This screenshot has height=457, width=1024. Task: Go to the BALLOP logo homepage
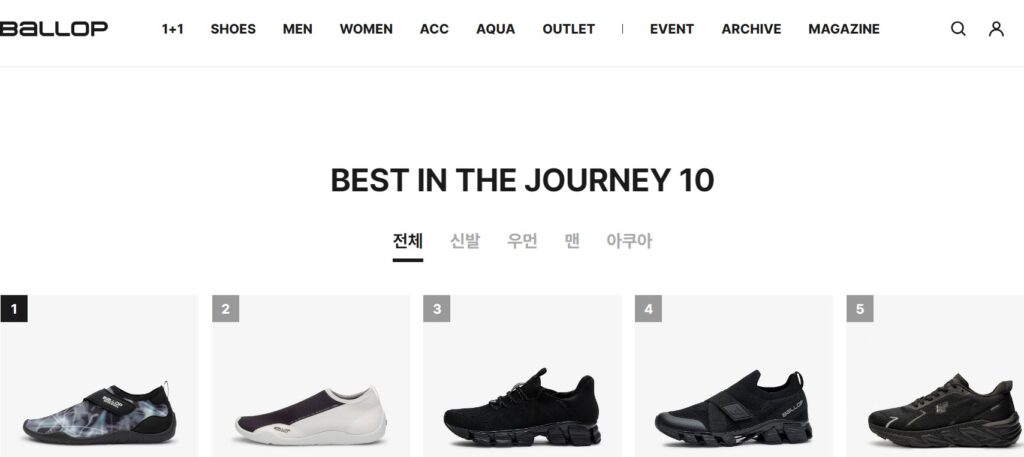[54, 29]
